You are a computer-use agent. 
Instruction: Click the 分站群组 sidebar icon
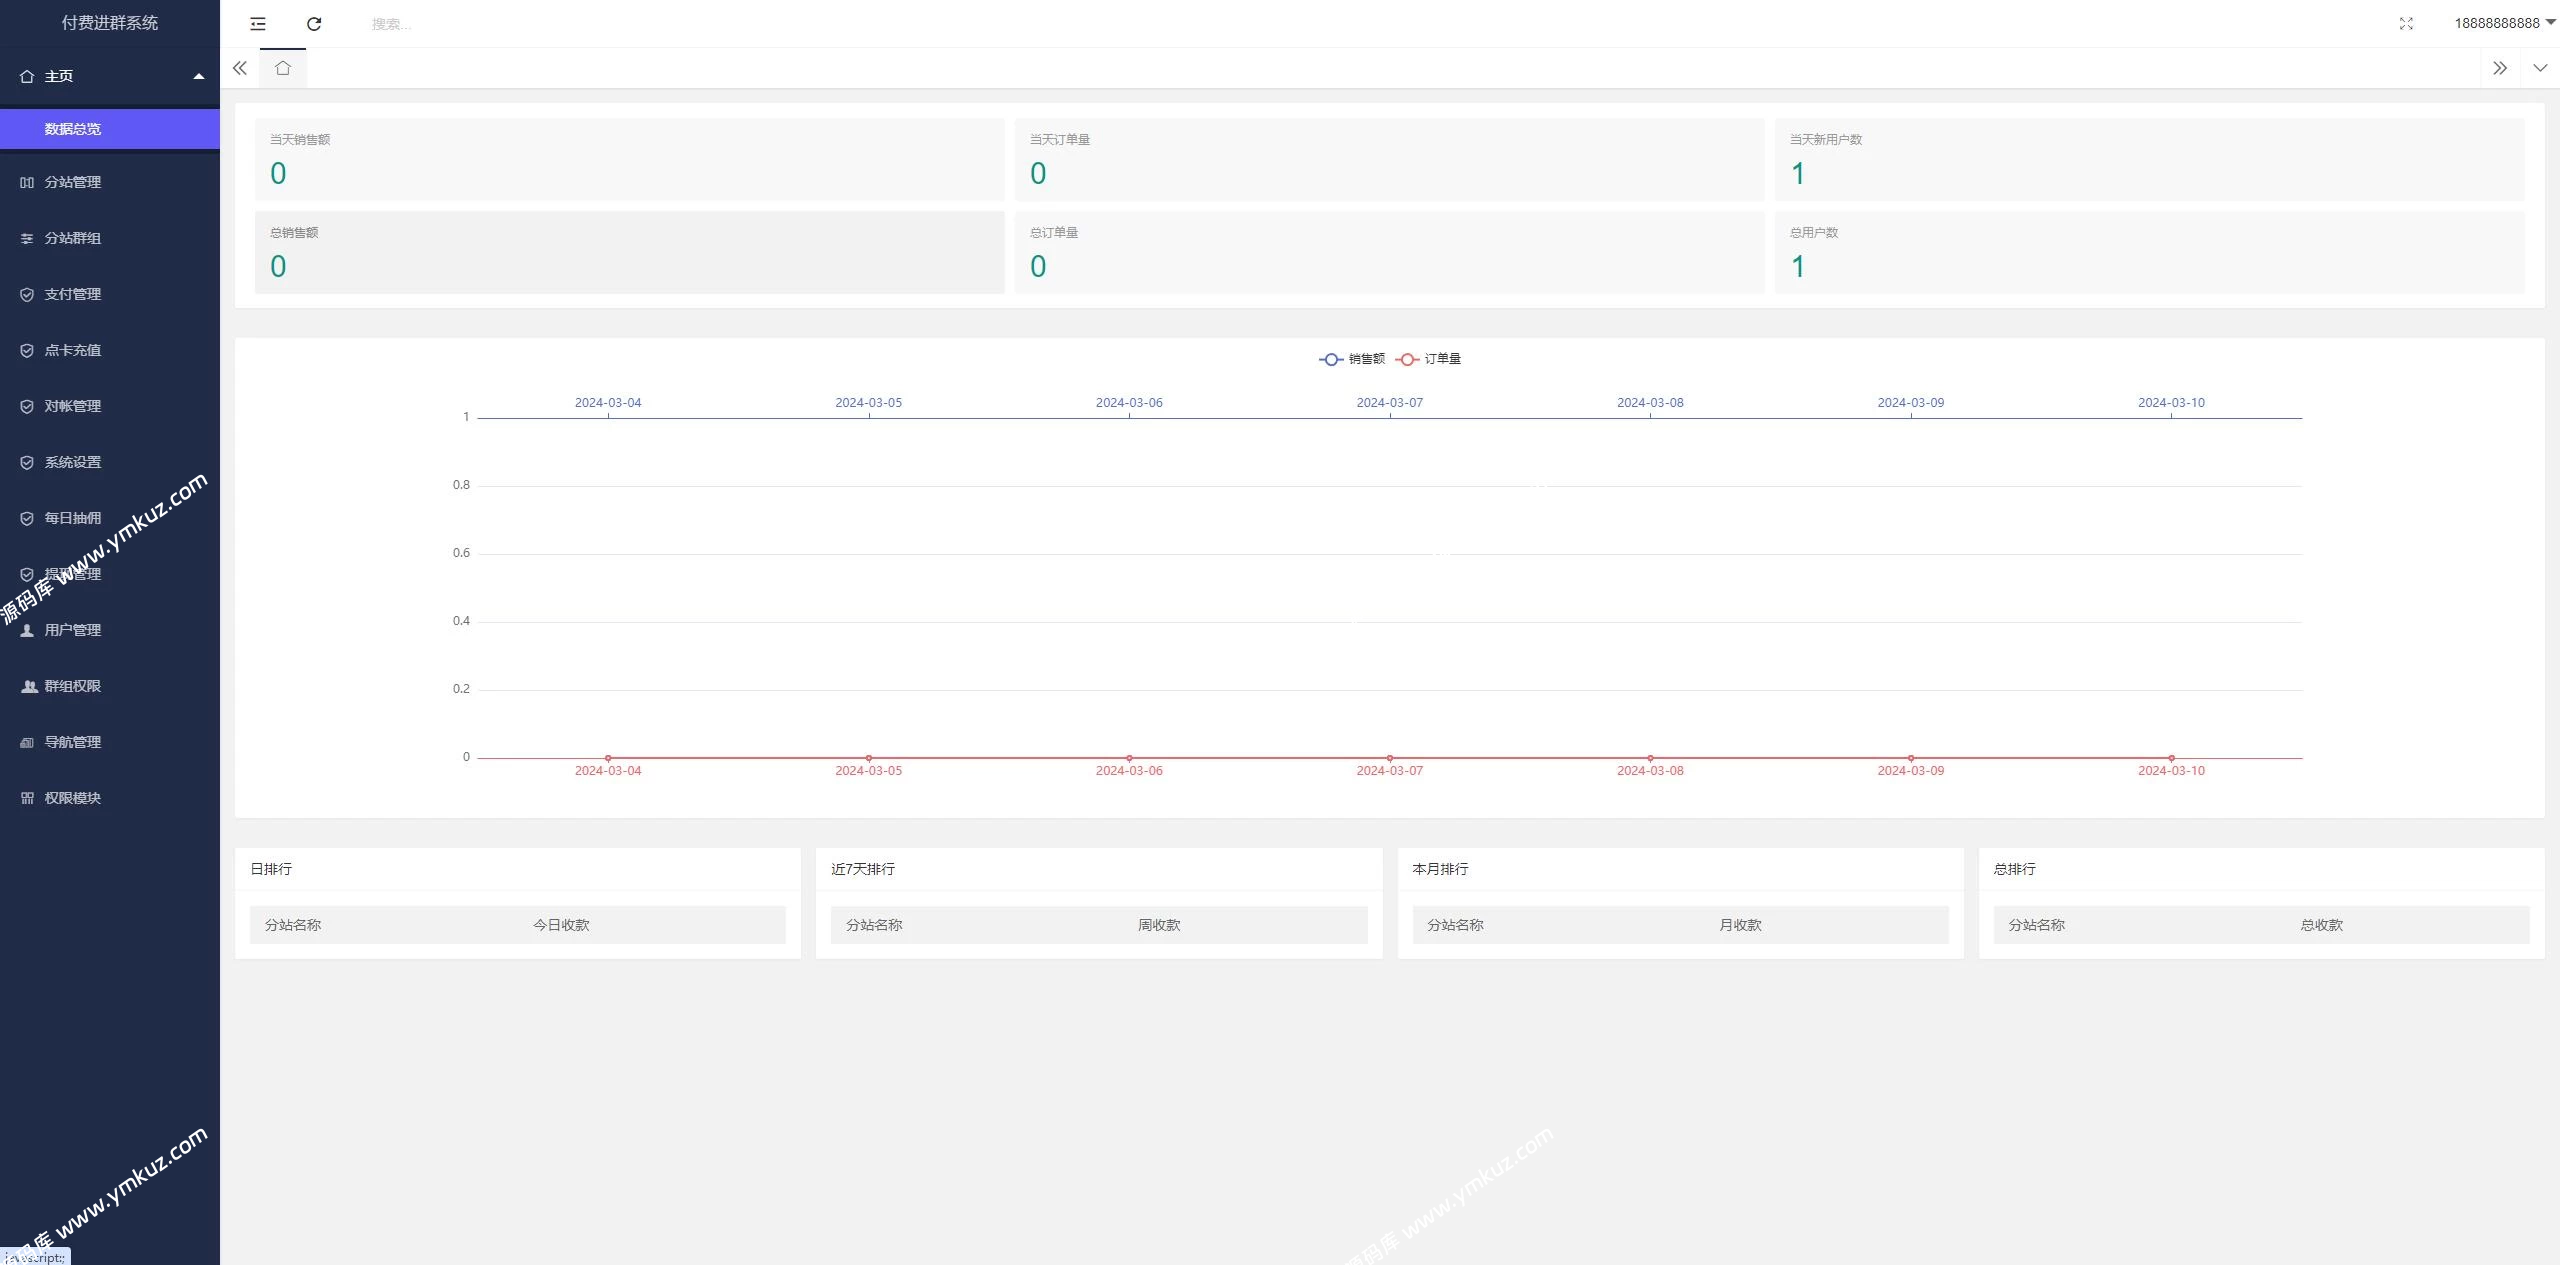27,238
